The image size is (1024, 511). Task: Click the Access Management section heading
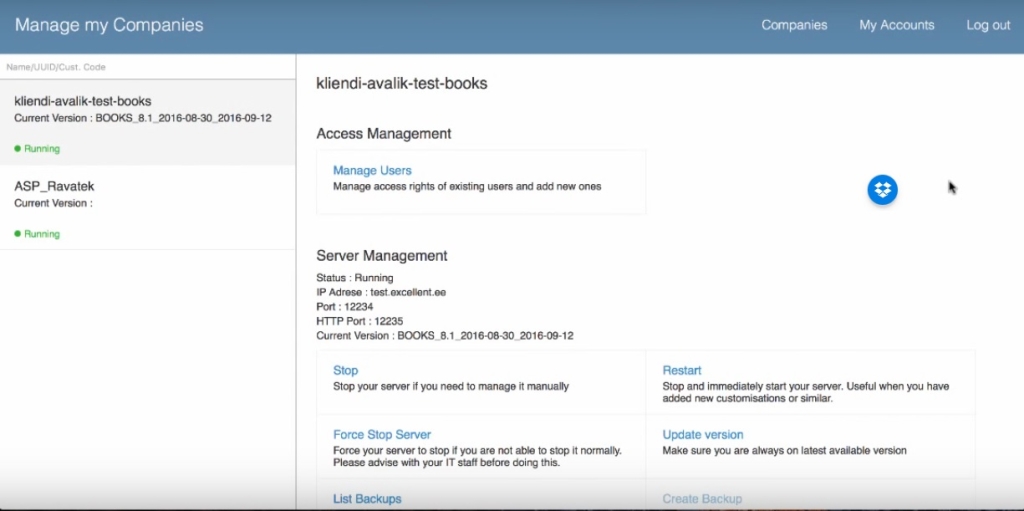[x=383, y=133]
